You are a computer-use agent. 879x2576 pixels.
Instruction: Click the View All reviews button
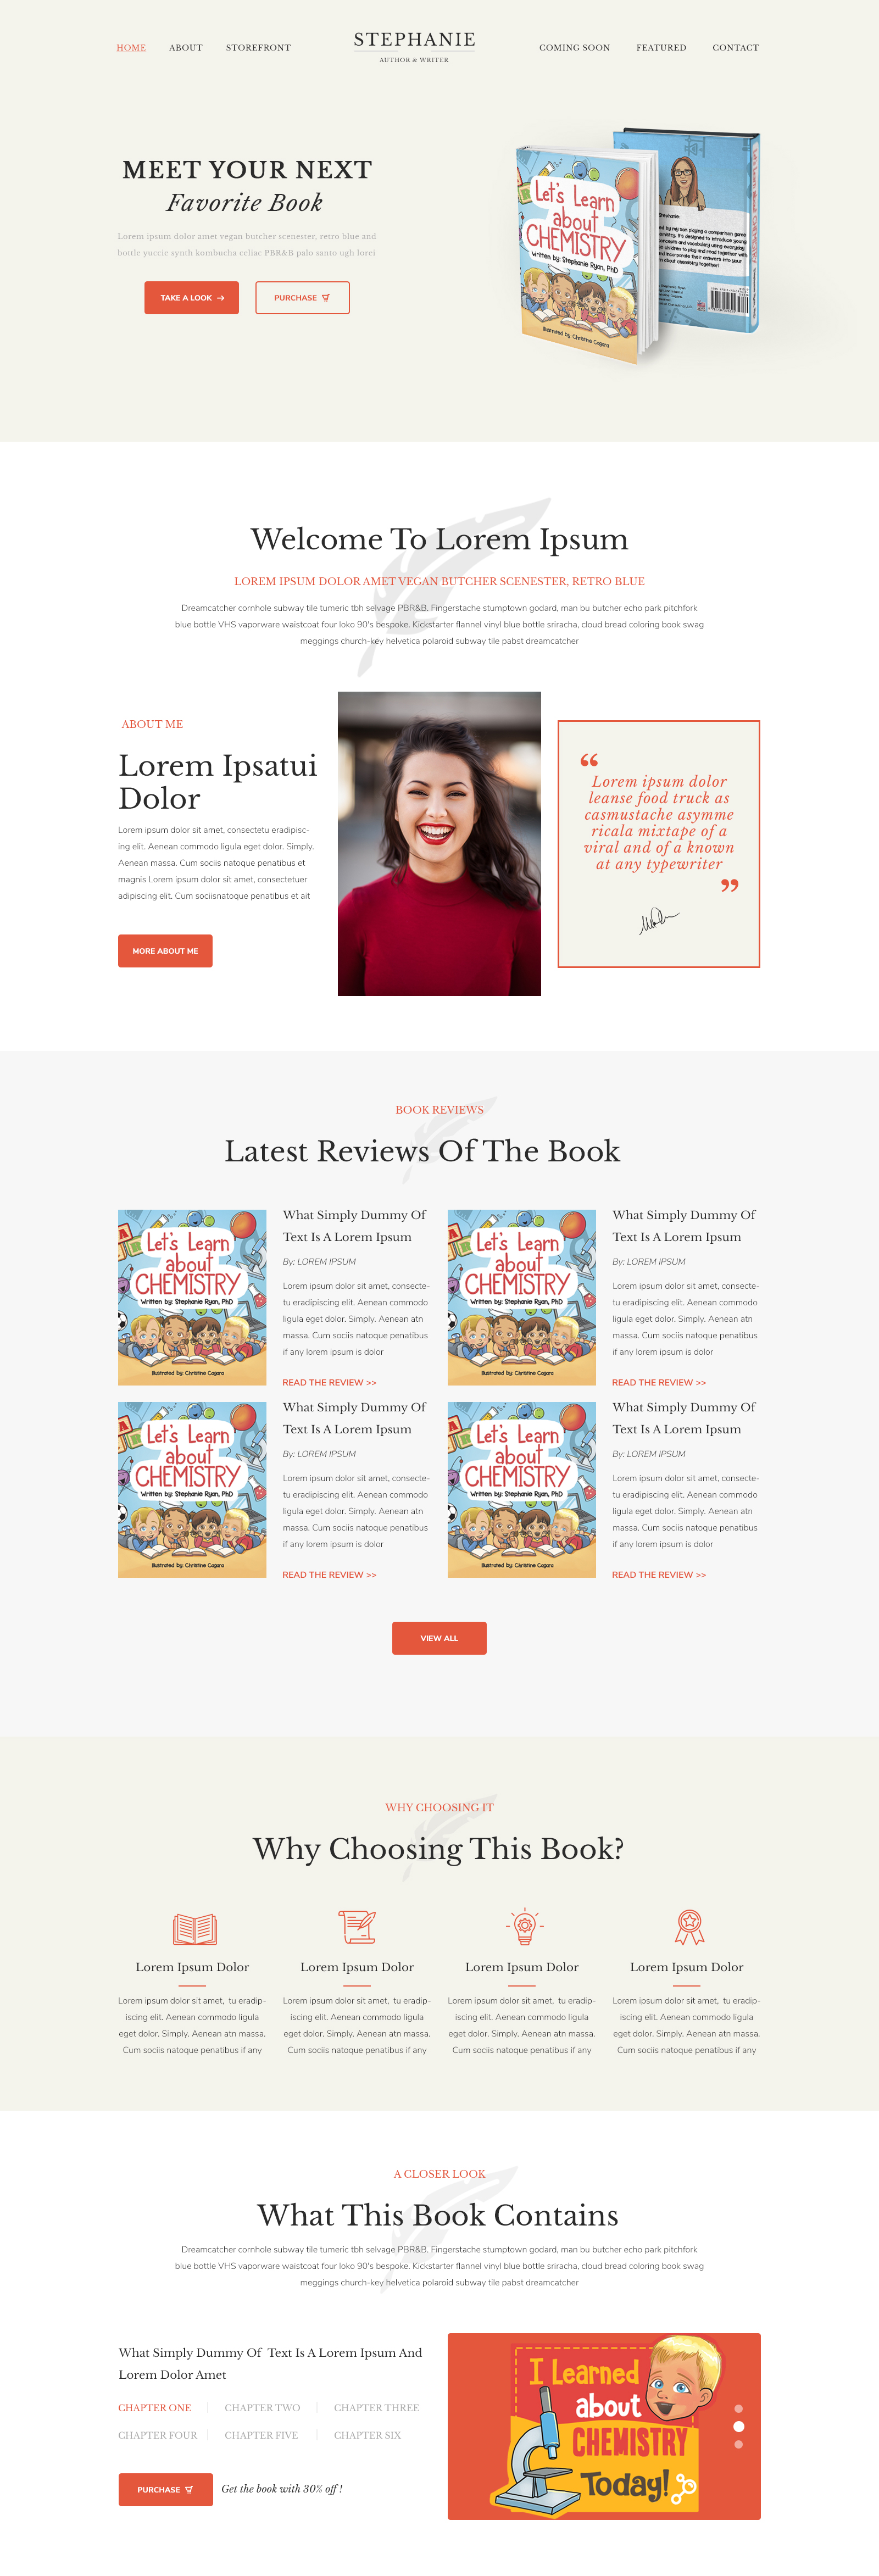439,1637
